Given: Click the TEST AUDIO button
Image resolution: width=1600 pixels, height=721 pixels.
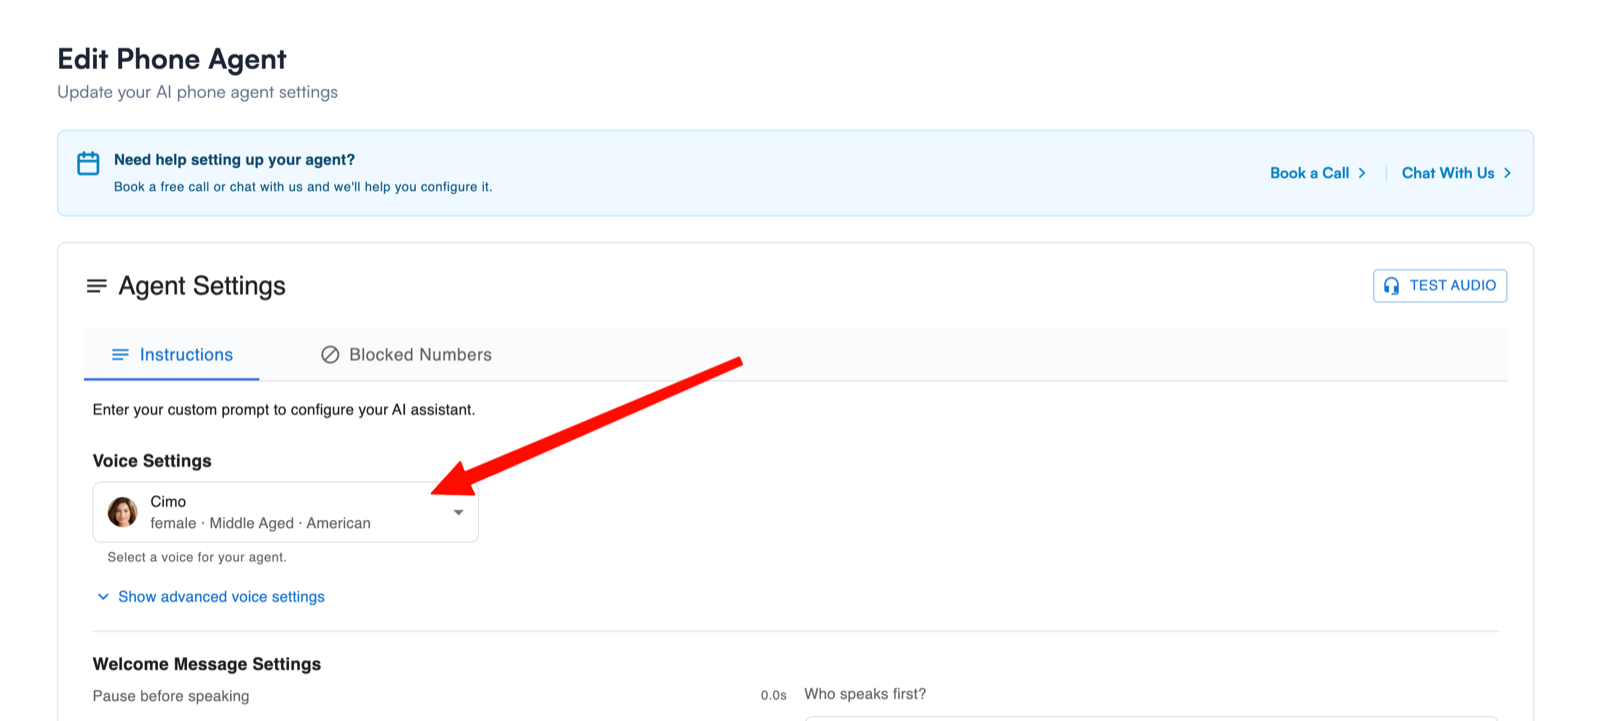Looking at the screenshot, I should coord(1440,286).
